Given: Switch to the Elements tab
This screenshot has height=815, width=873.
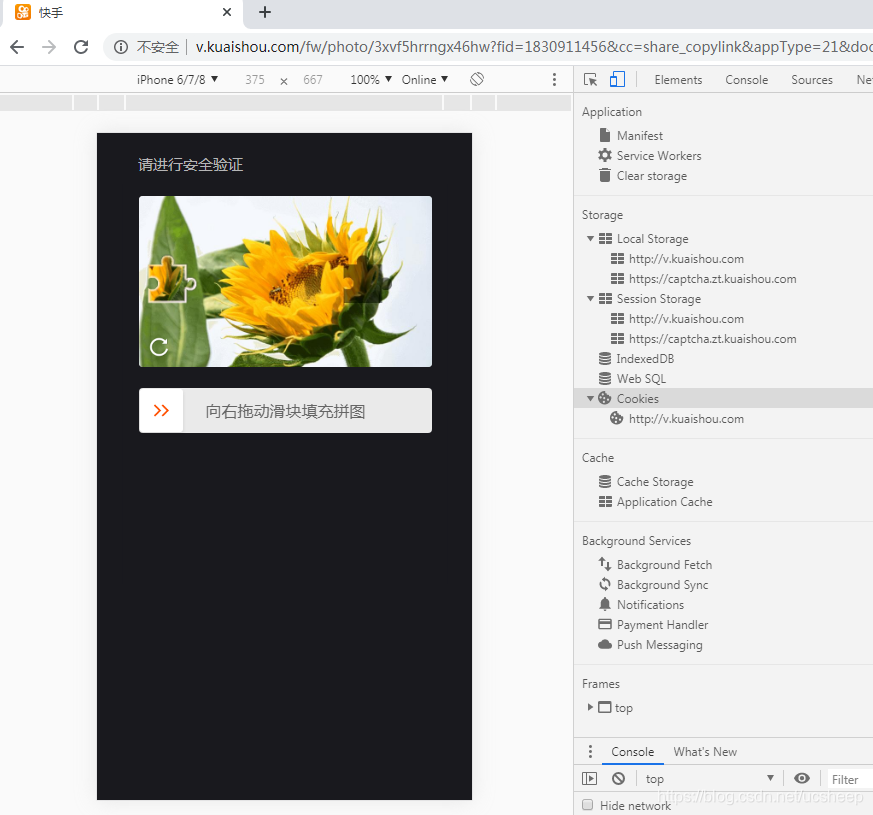Looking at the screenshot, I should pos(678,80).
